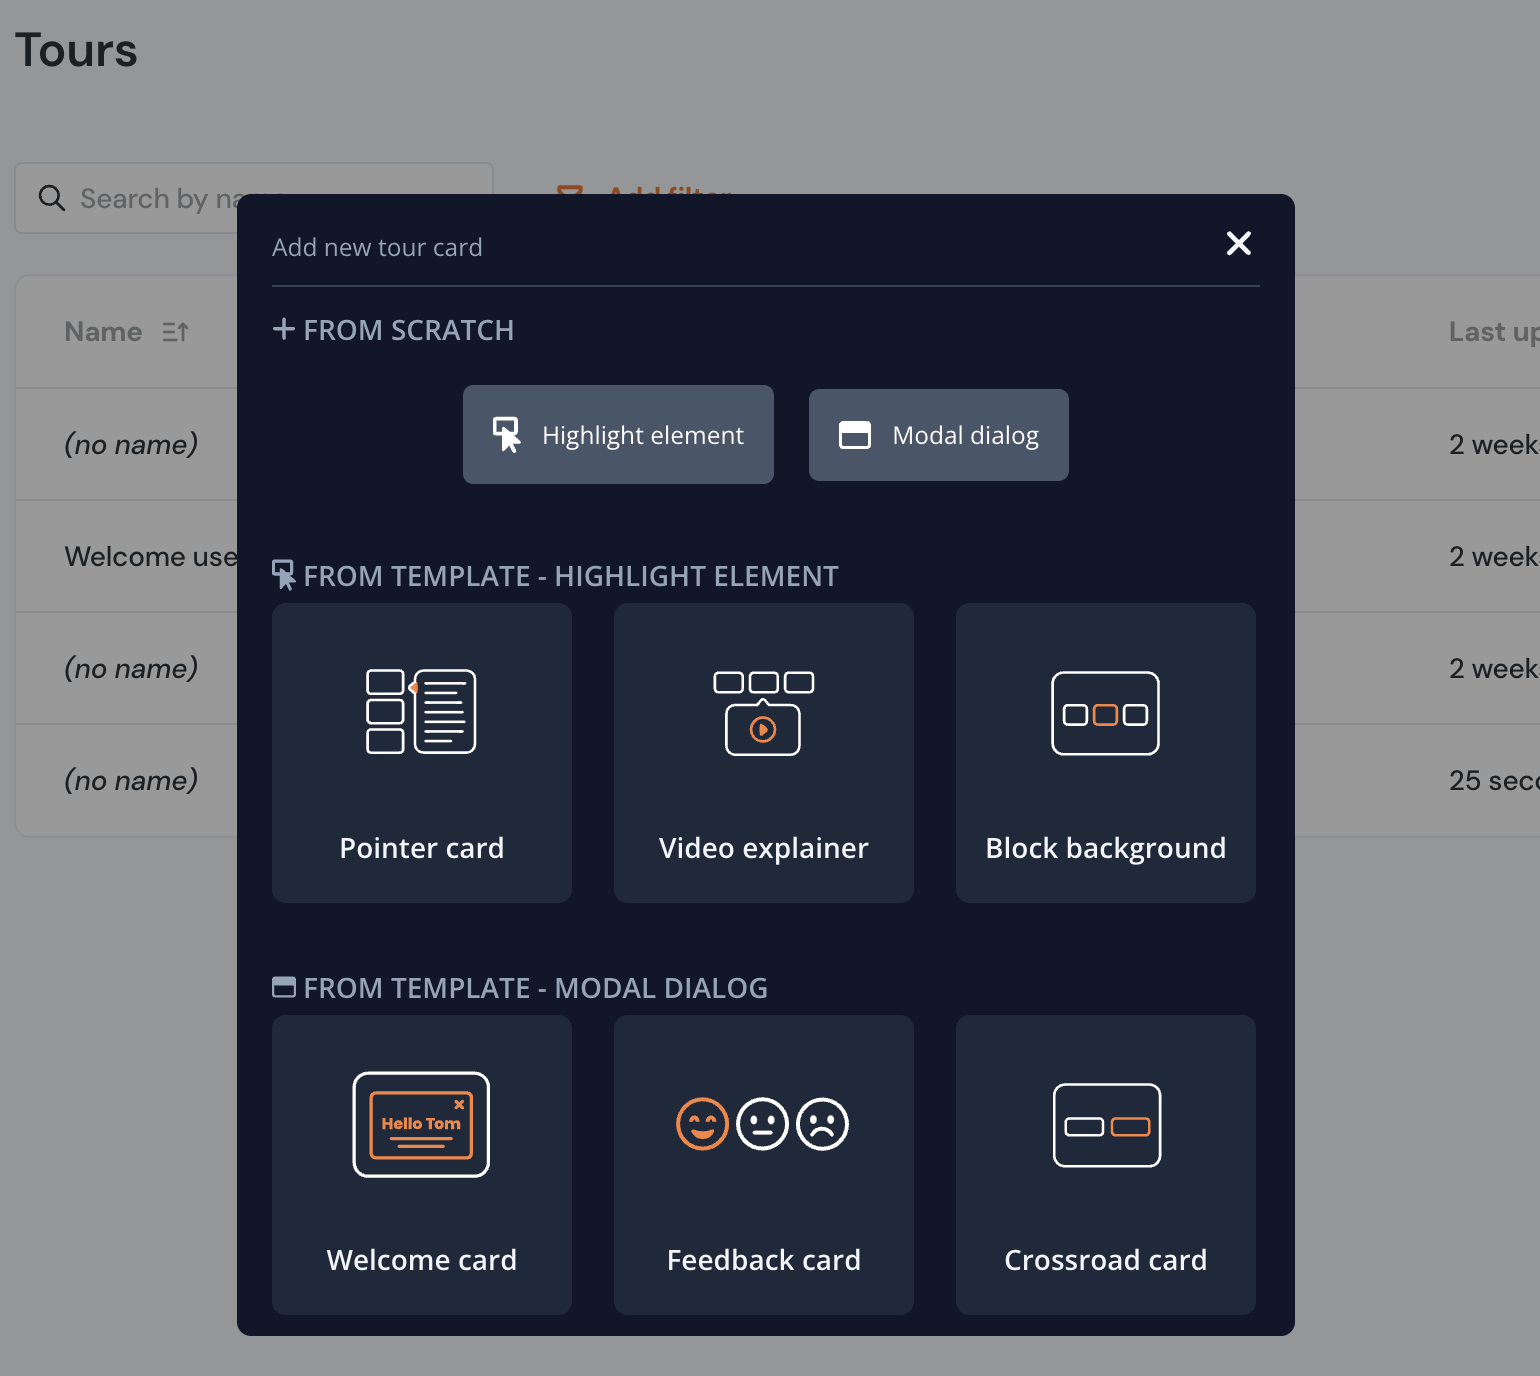Select the Video explainer template icon
This screenshot has width=1540, height=1376.
[763, 713]
